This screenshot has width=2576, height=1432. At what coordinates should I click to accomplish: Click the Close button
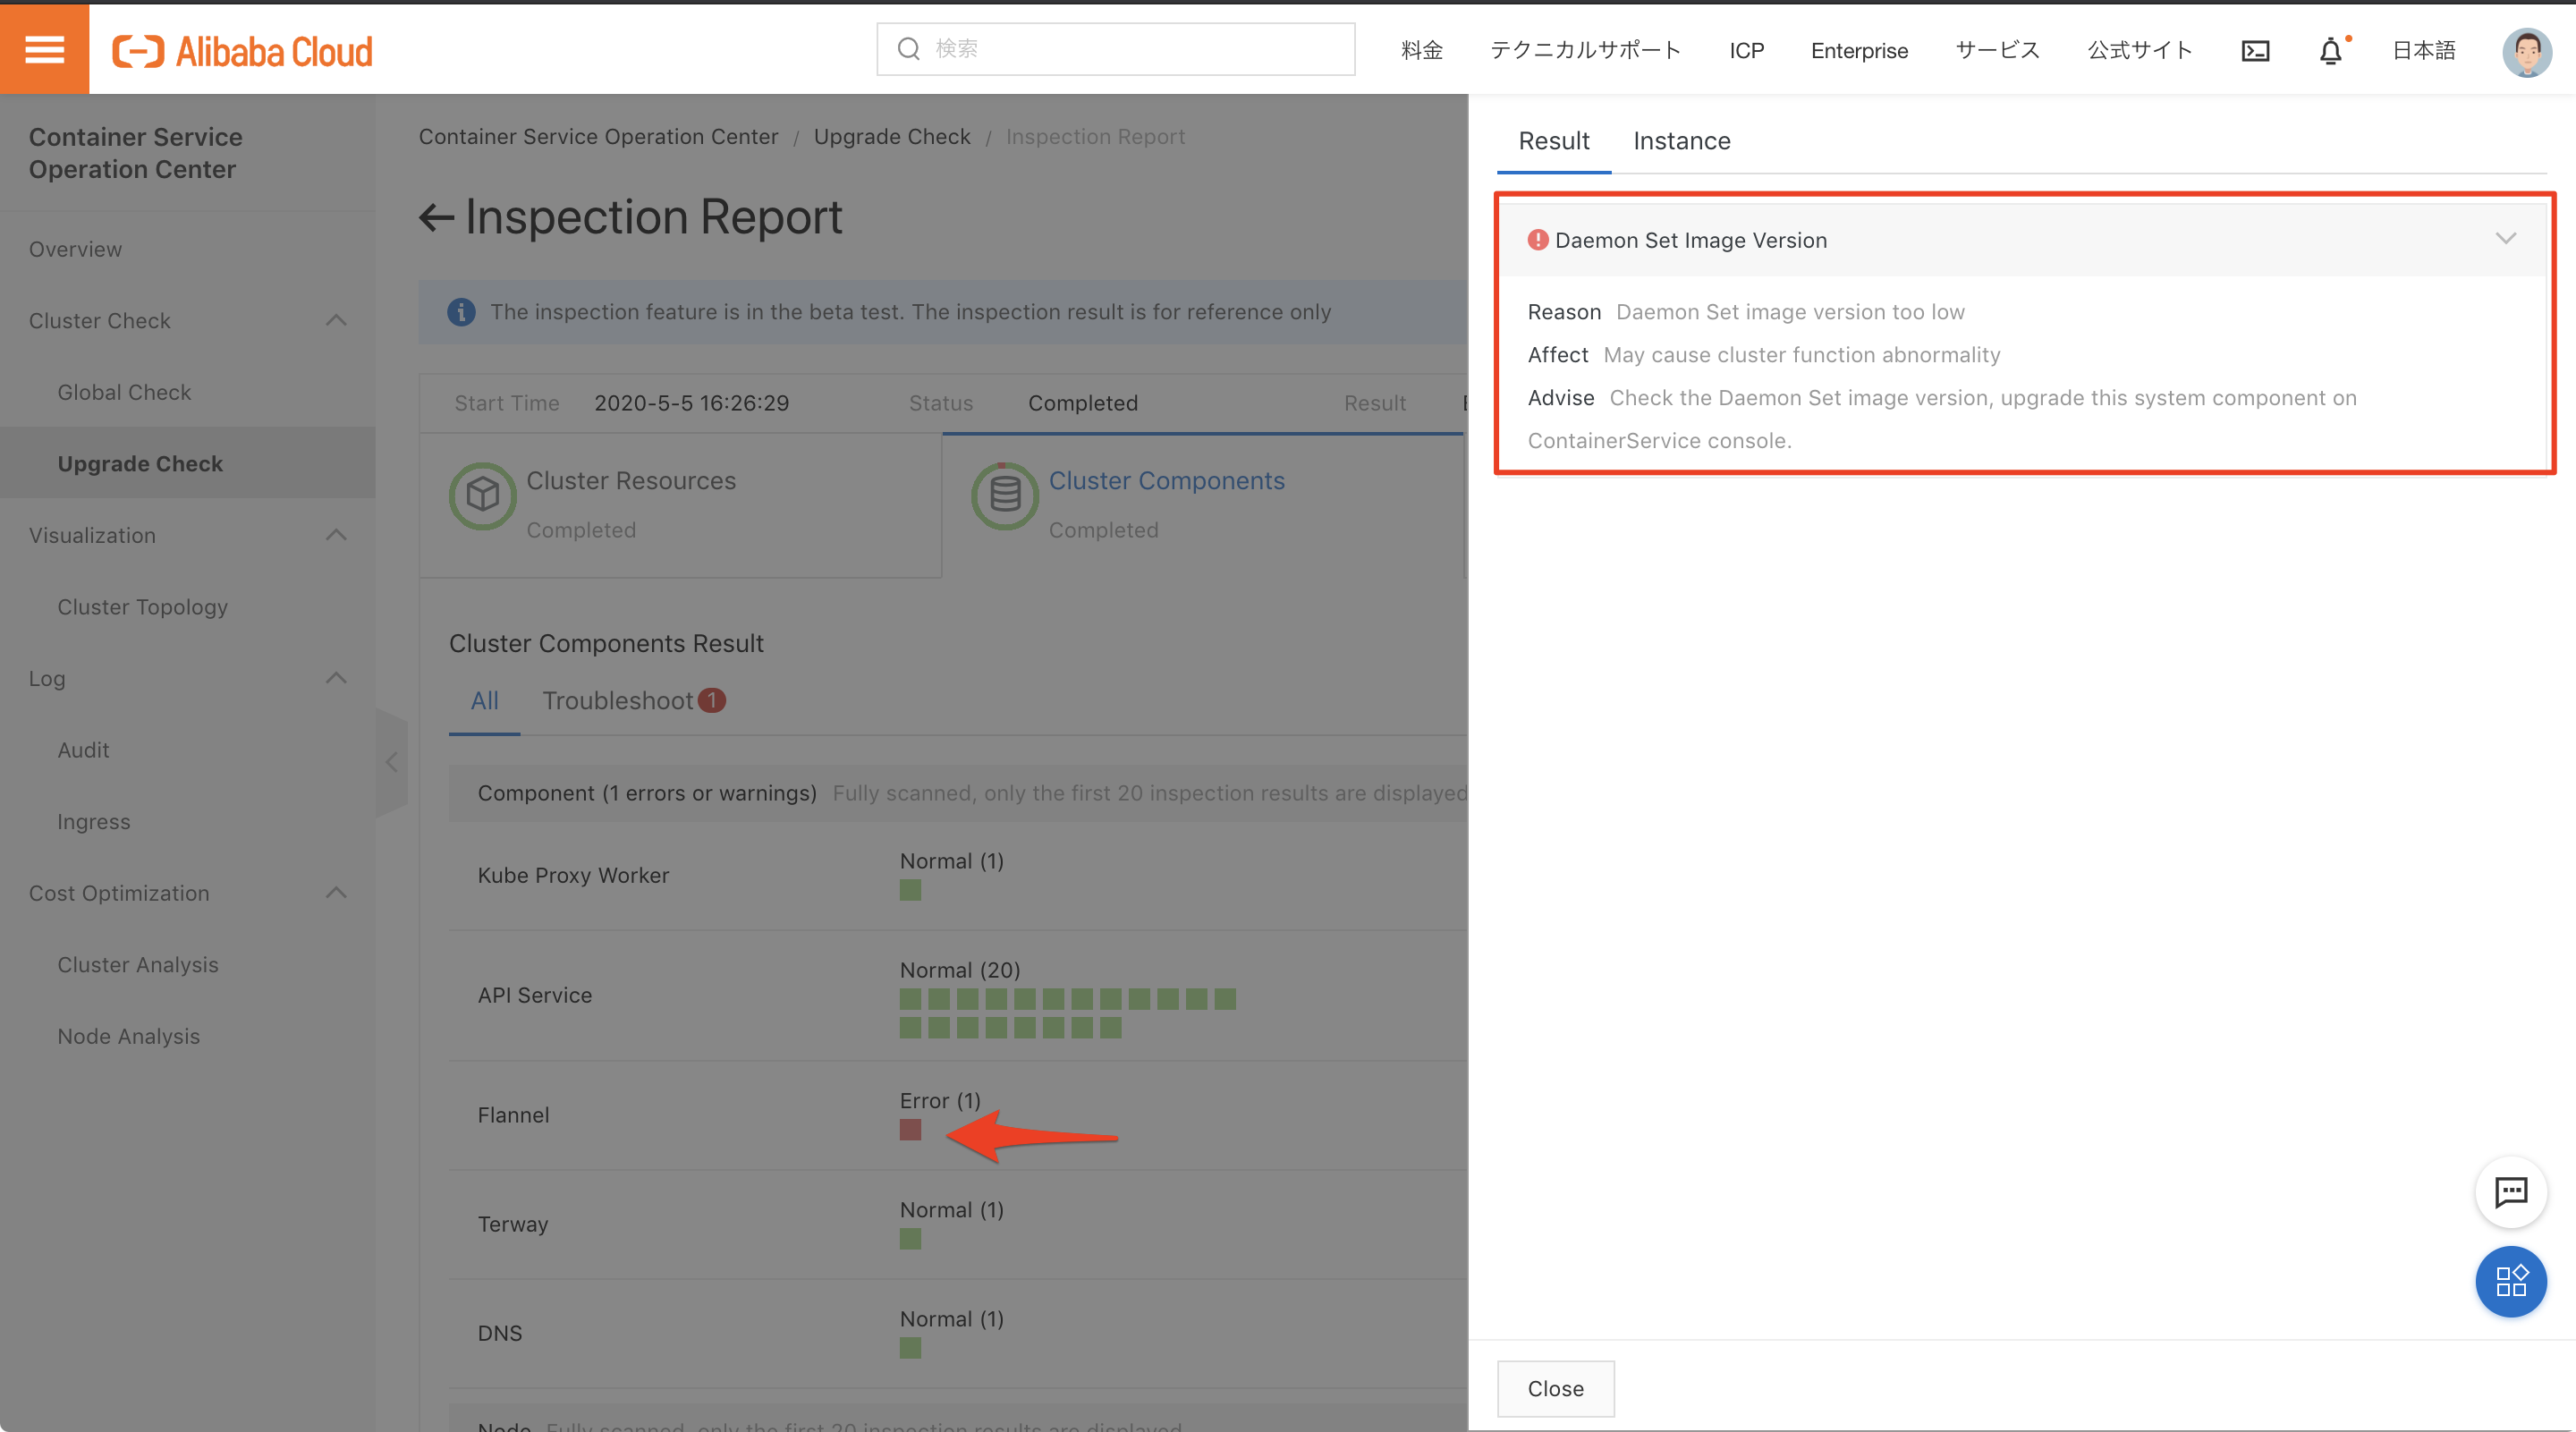1555,1388
